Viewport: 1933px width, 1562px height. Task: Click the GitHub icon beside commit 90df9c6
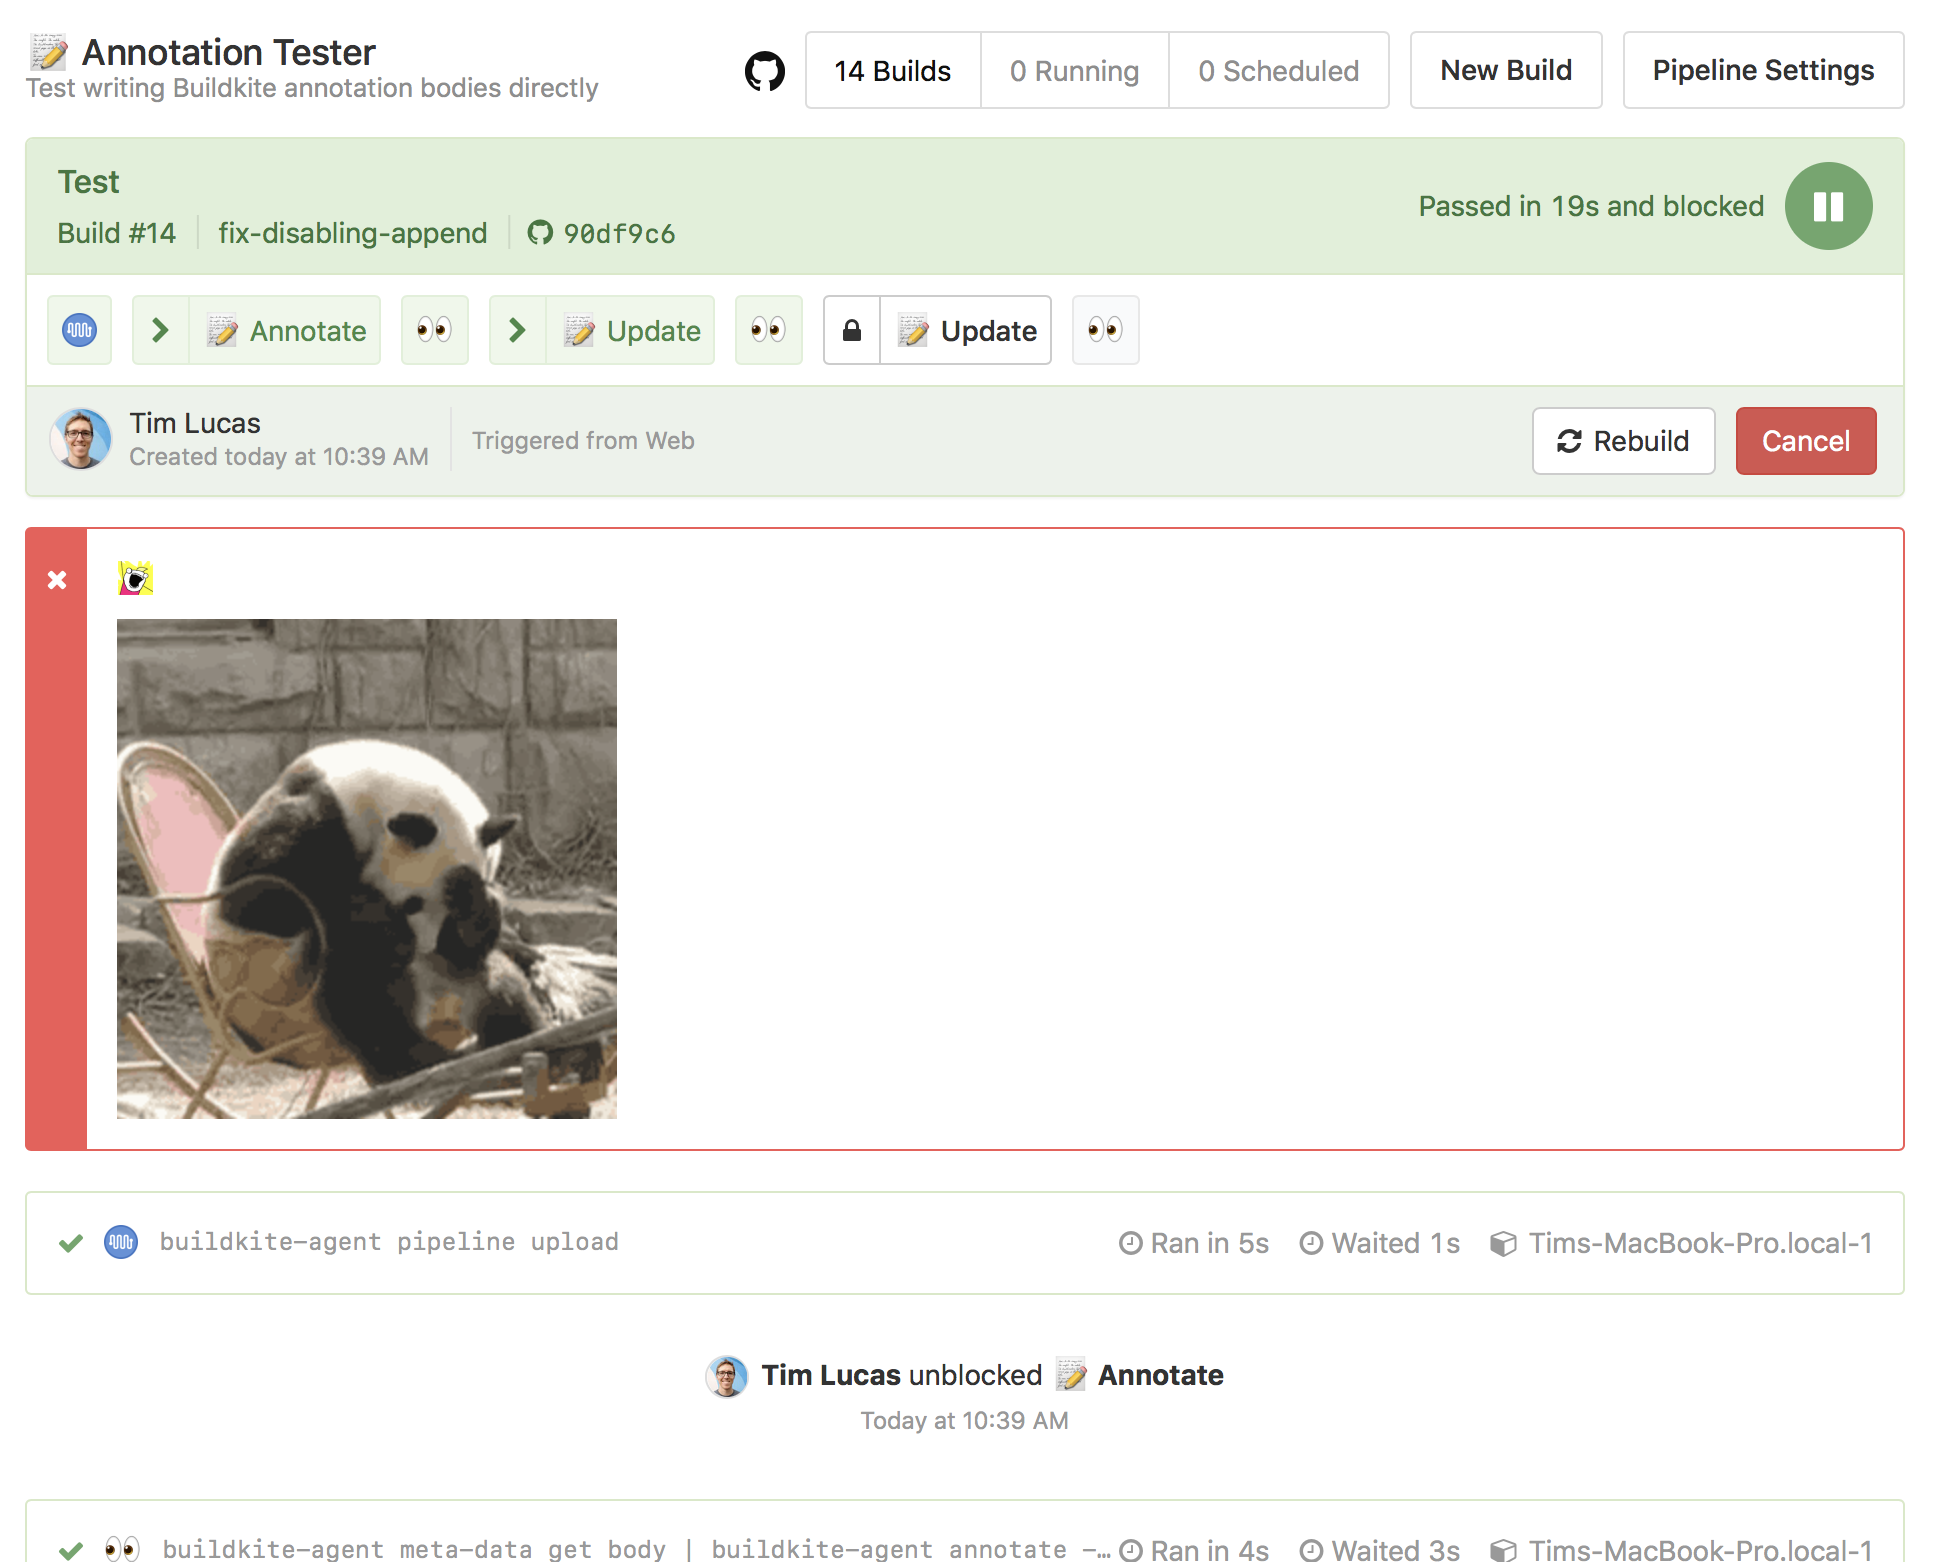pyautogui.click(x=540, y=233)
